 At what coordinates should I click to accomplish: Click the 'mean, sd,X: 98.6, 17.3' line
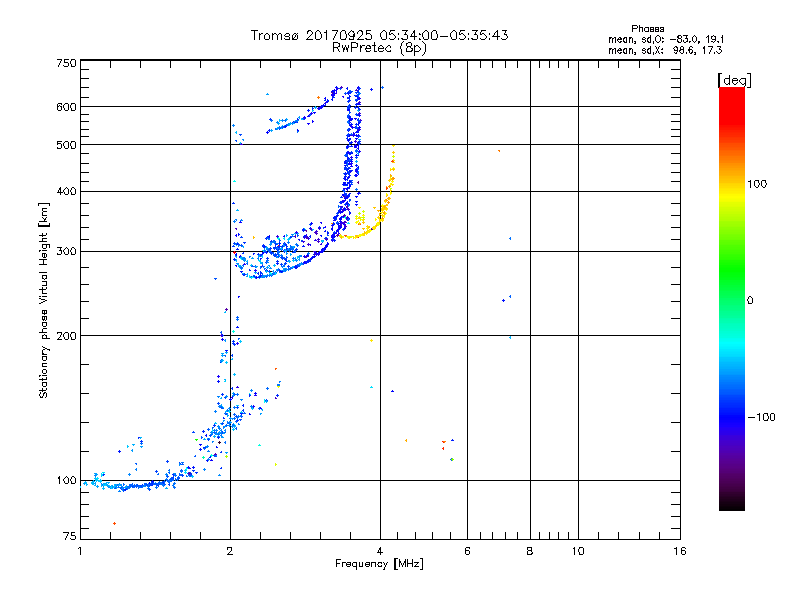pos(665,50)
